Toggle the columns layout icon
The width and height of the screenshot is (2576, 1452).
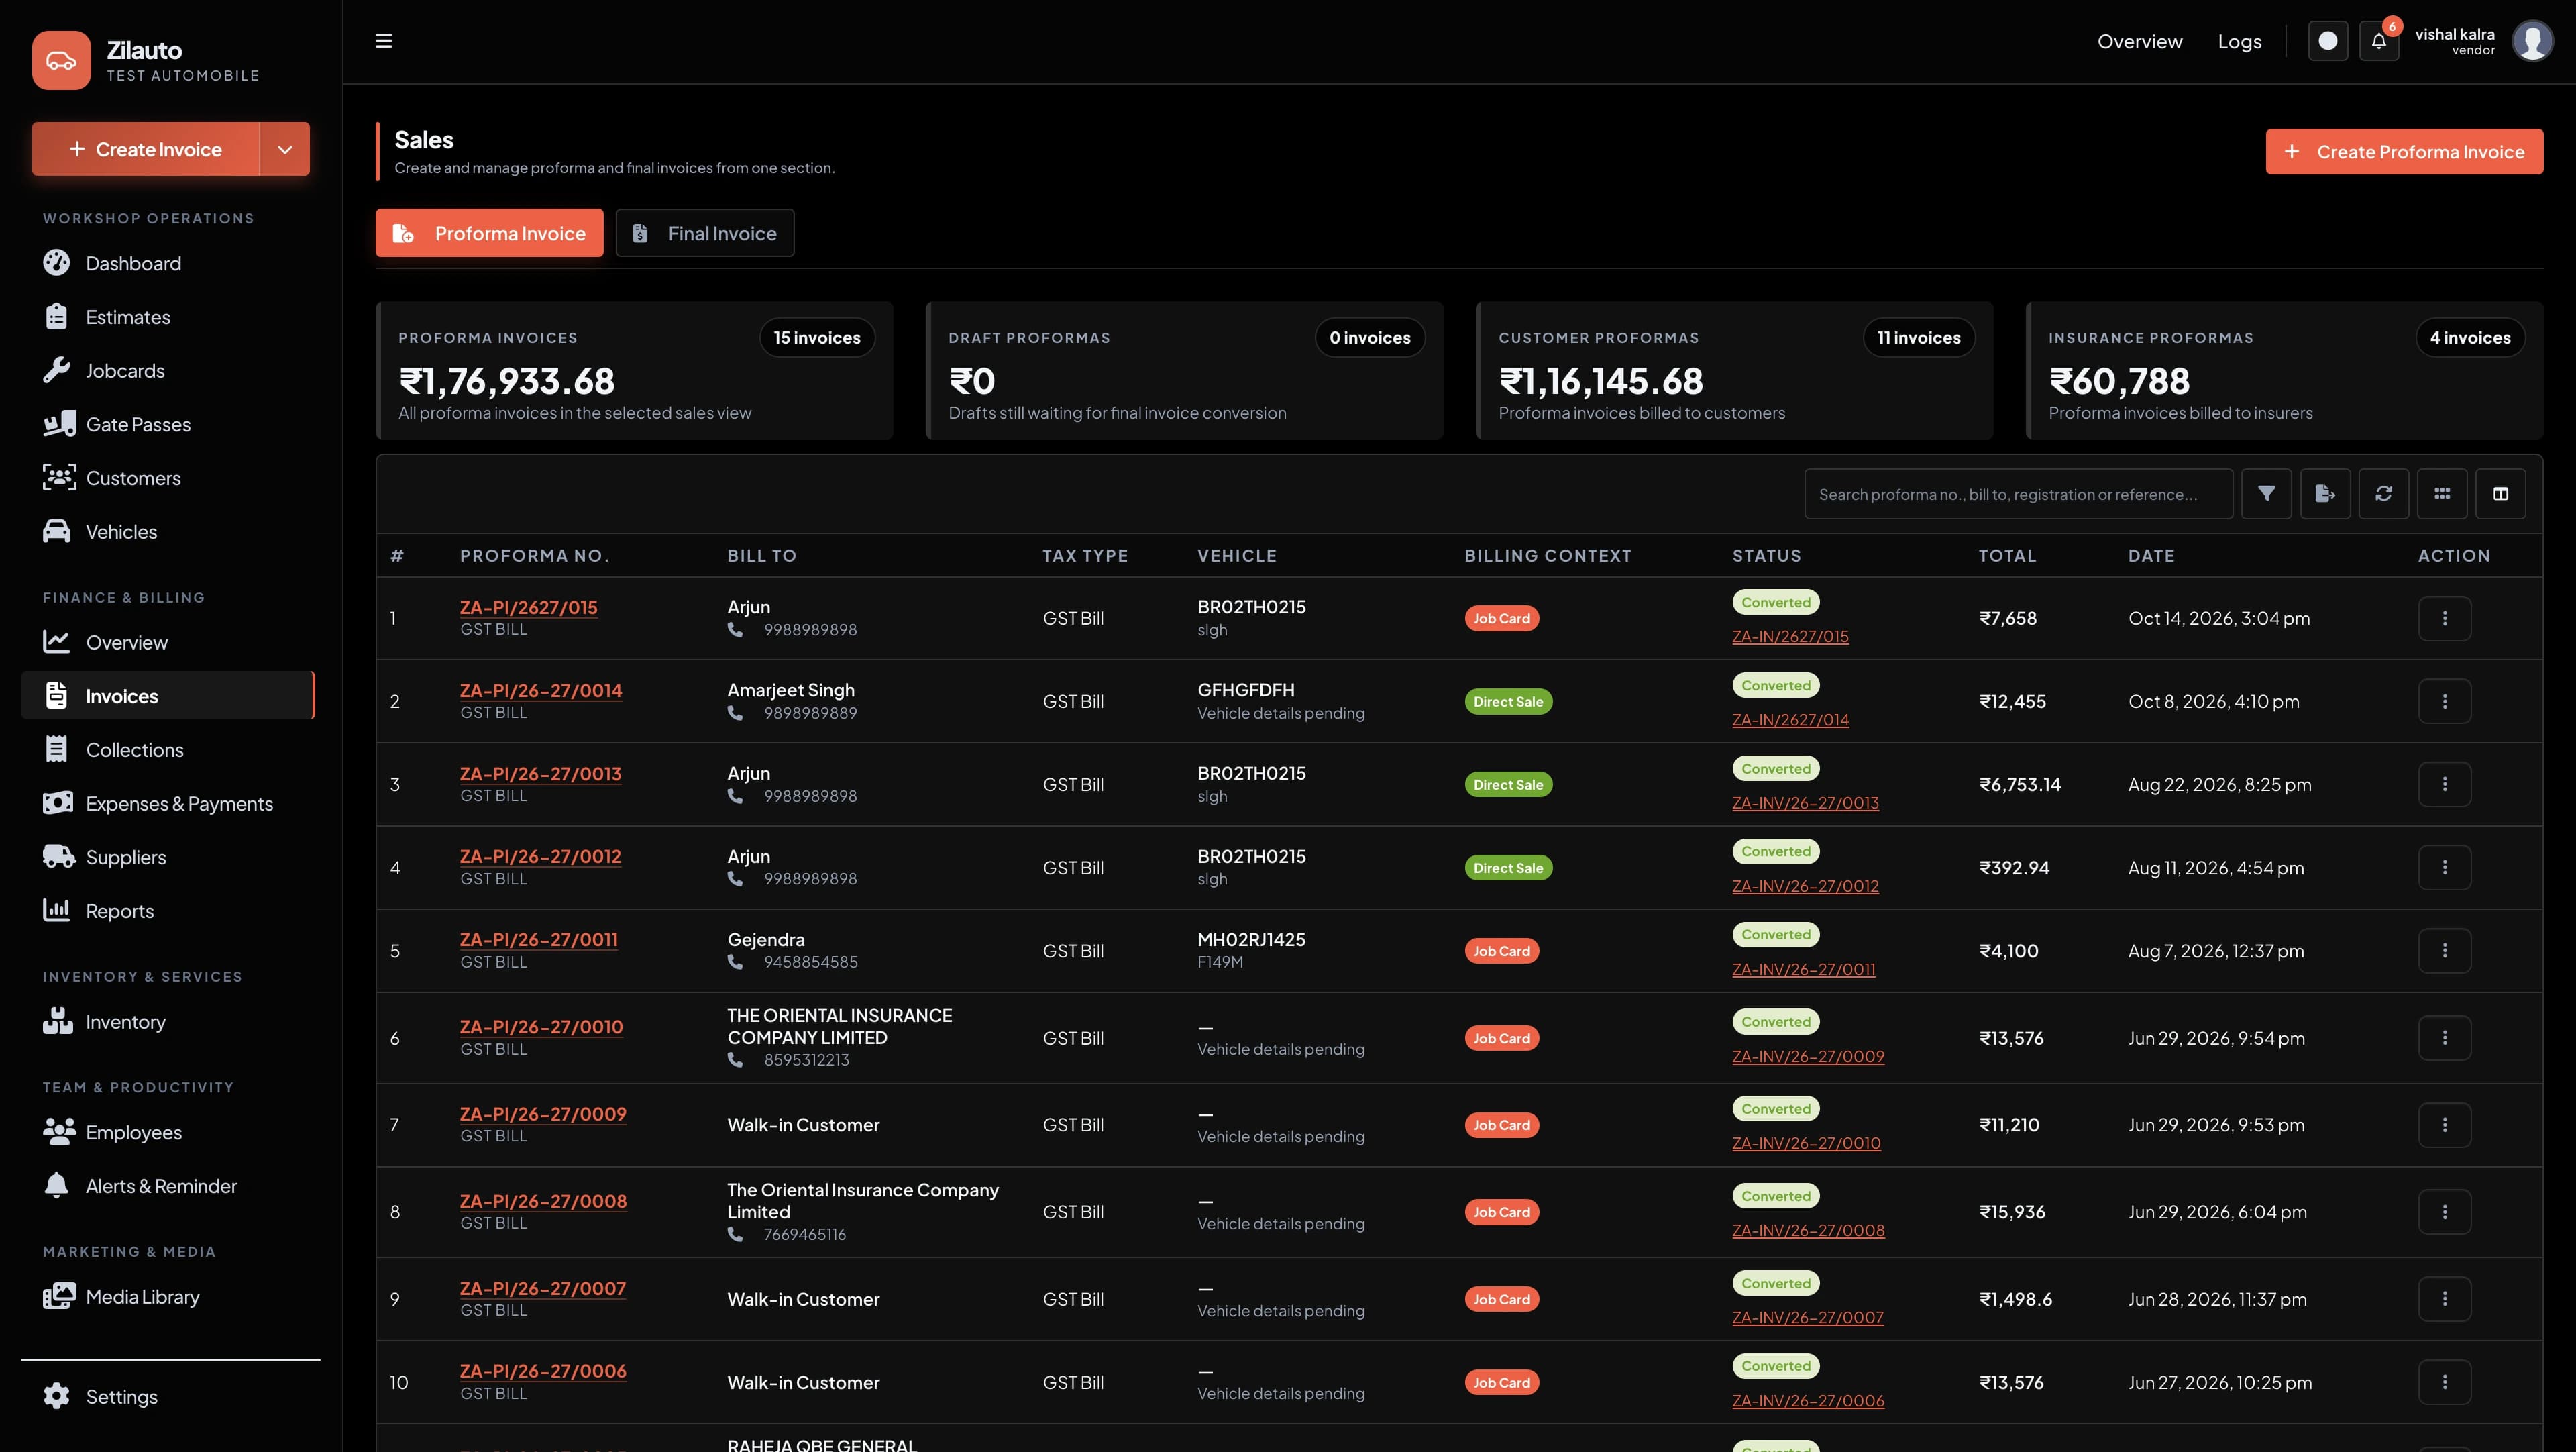(x=2500, y=494)
